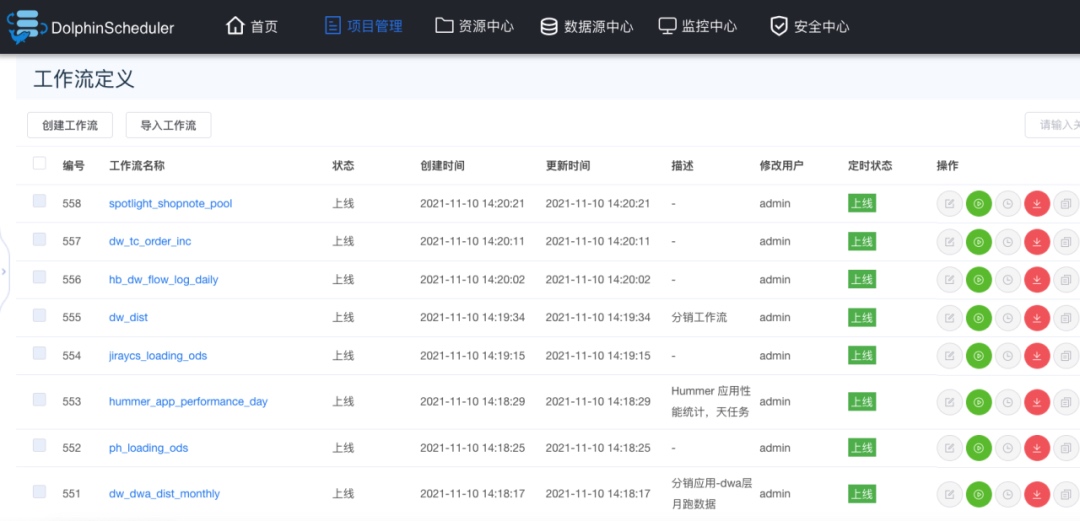Click the search keyword input field
Screen dimensions: 1080x521
(x=1054, y=126)
